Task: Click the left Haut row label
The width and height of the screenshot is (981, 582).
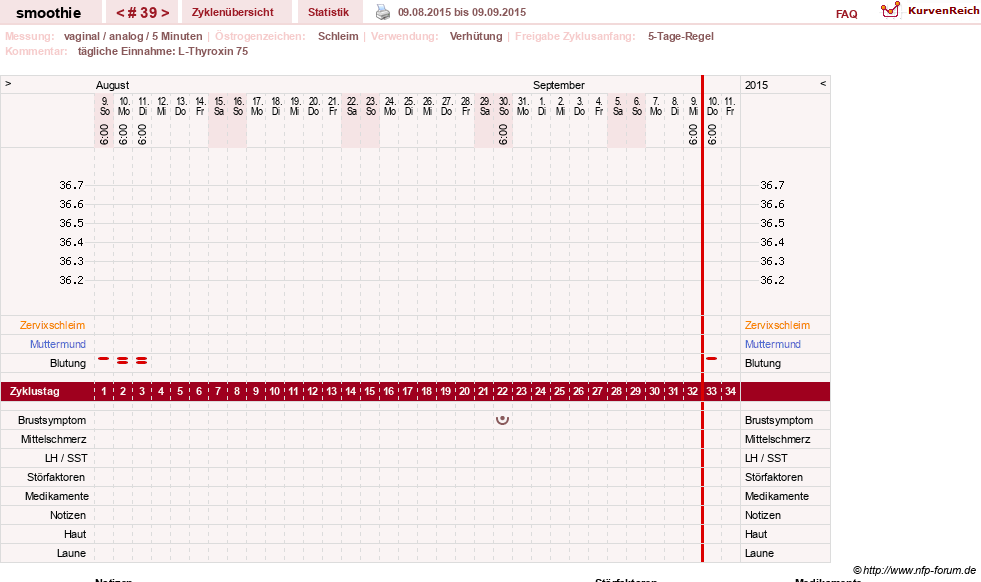Action: tap(75, 534)
